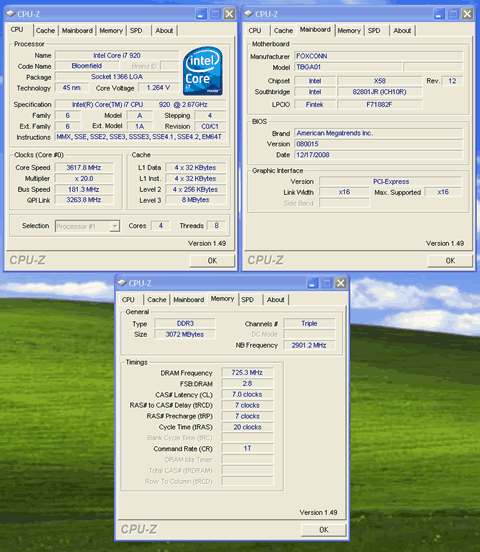Click the Package field Socket 1366 LGA

[117, 77]
